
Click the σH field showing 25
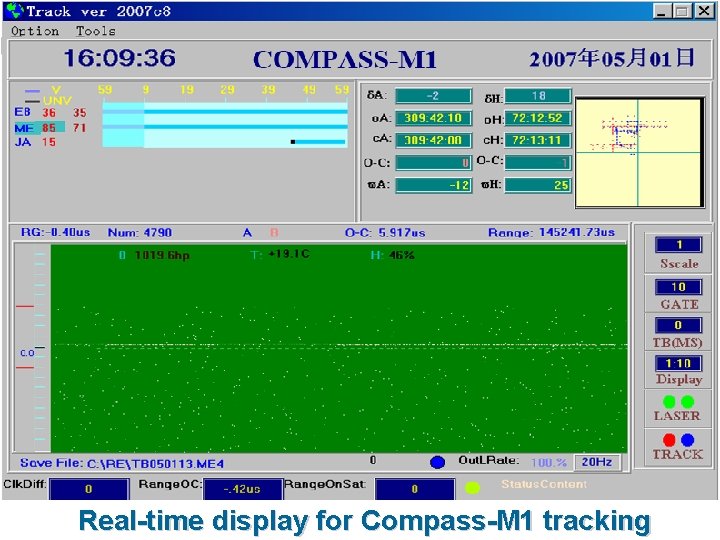pos(538,185)
